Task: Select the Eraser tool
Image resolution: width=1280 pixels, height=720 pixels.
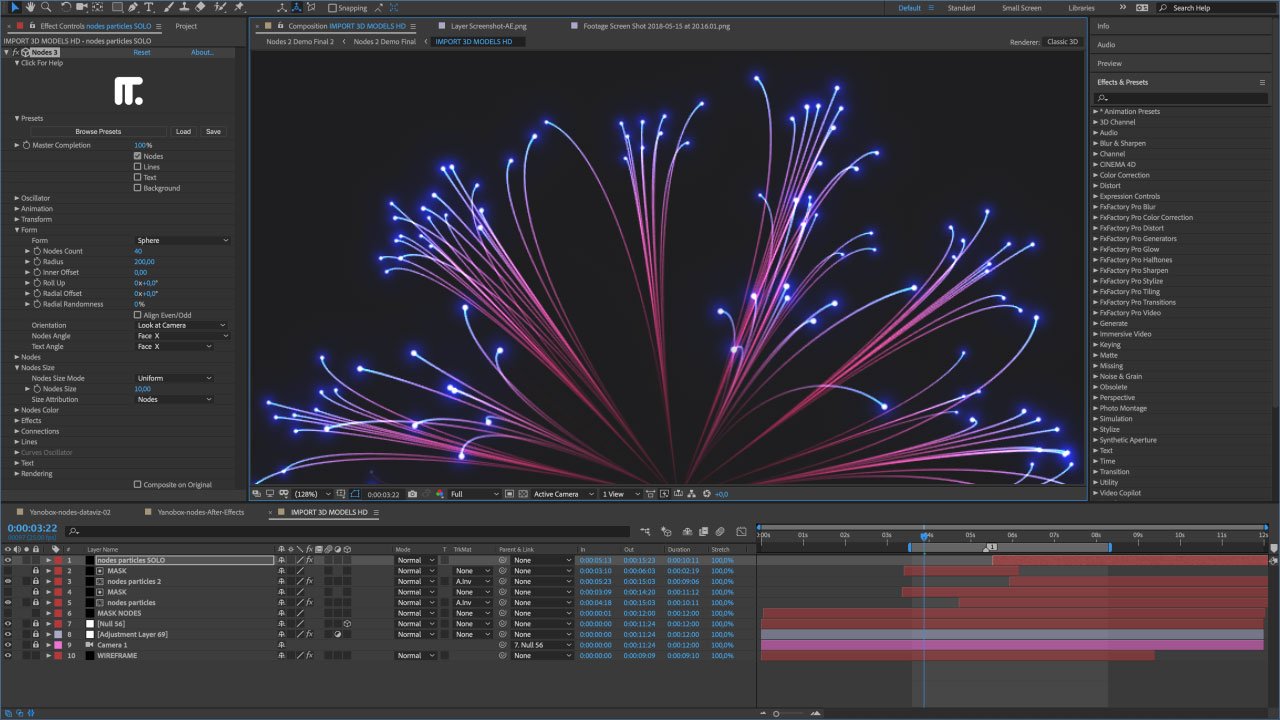Action: (200, 7)
